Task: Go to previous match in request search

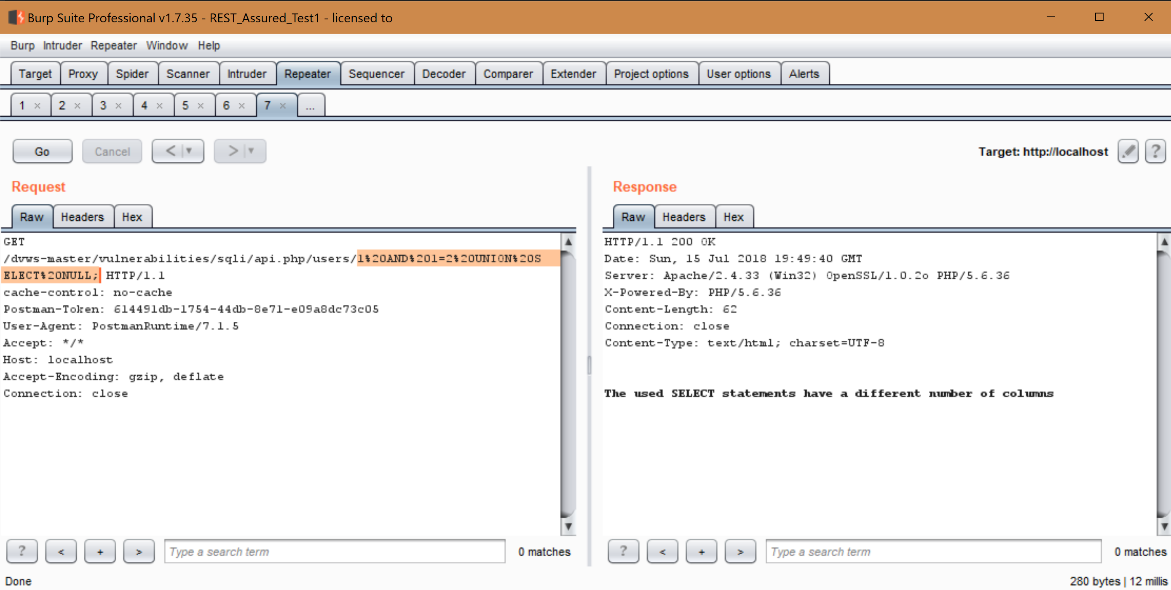Action: click(61, 551)
